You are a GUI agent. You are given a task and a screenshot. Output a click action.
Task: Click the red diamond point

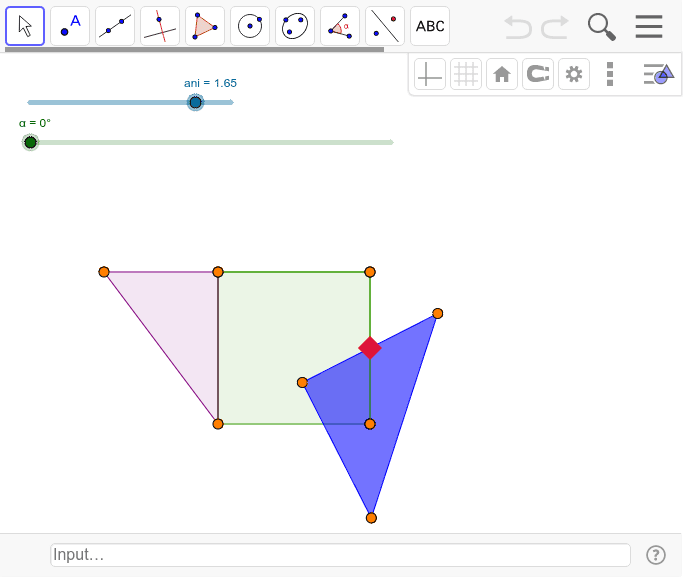370,348
